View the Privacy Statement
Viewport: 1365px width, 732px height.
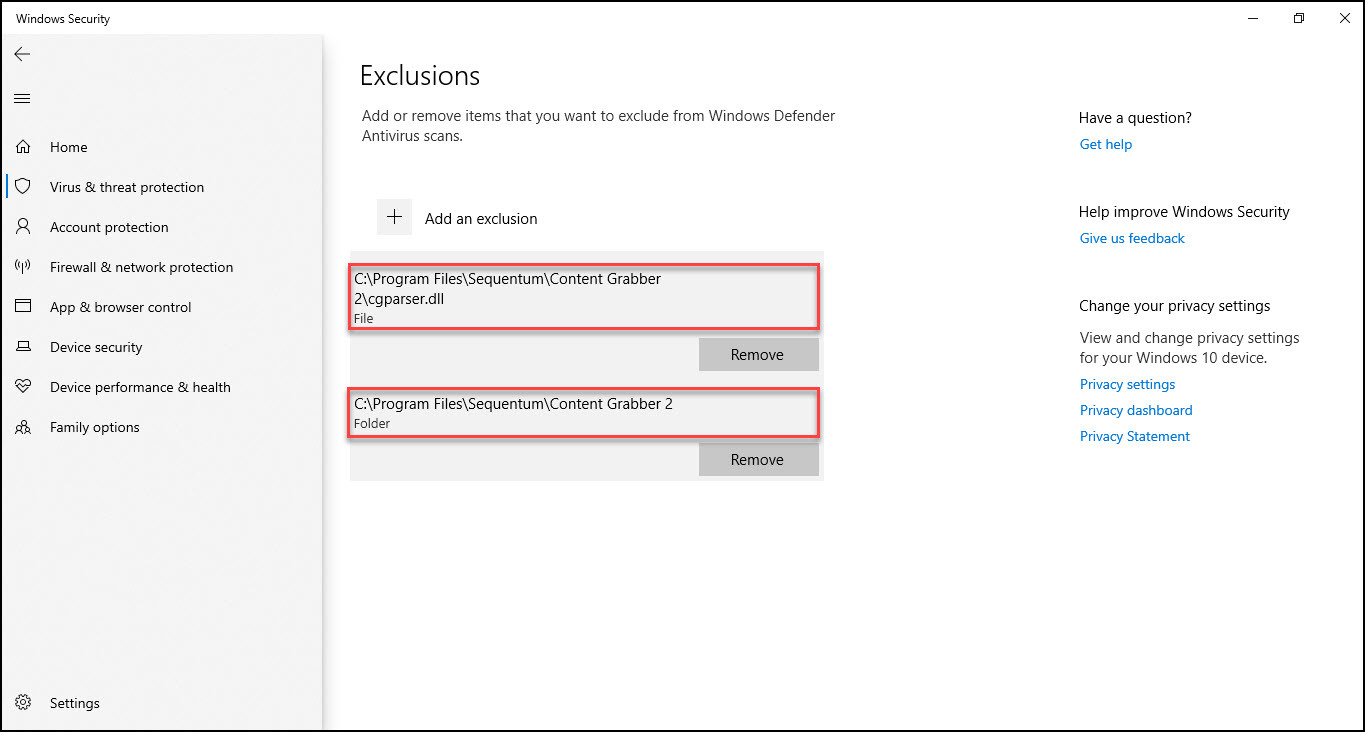pyautogui.click(x=1134, y=436)
